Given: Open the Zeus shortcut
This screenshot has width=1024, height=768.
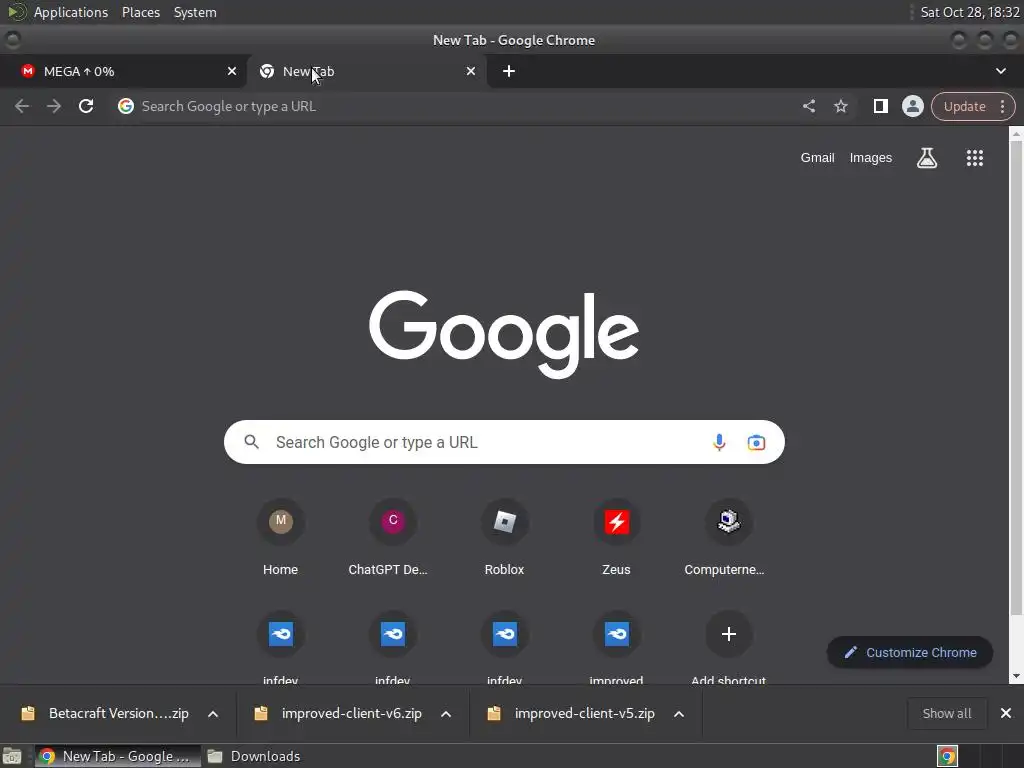Looking at the screenshot, I should 616,539.
